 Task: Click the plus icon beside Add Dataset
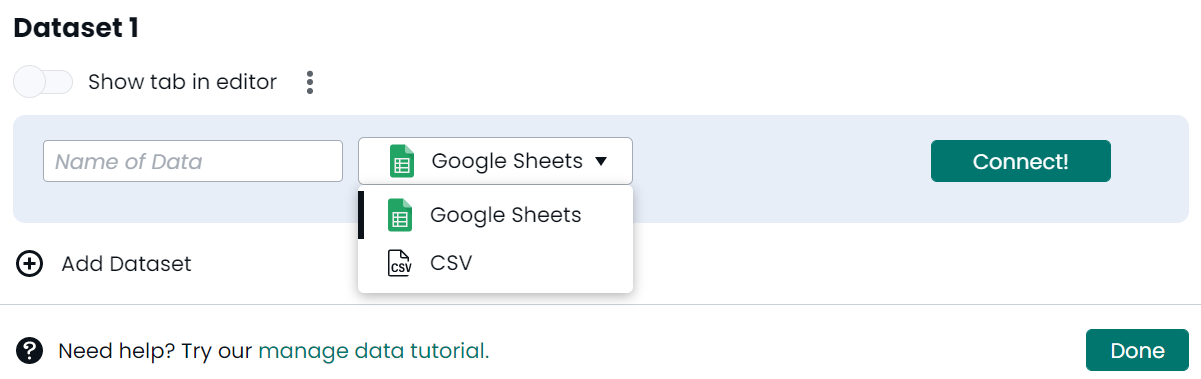30,264
